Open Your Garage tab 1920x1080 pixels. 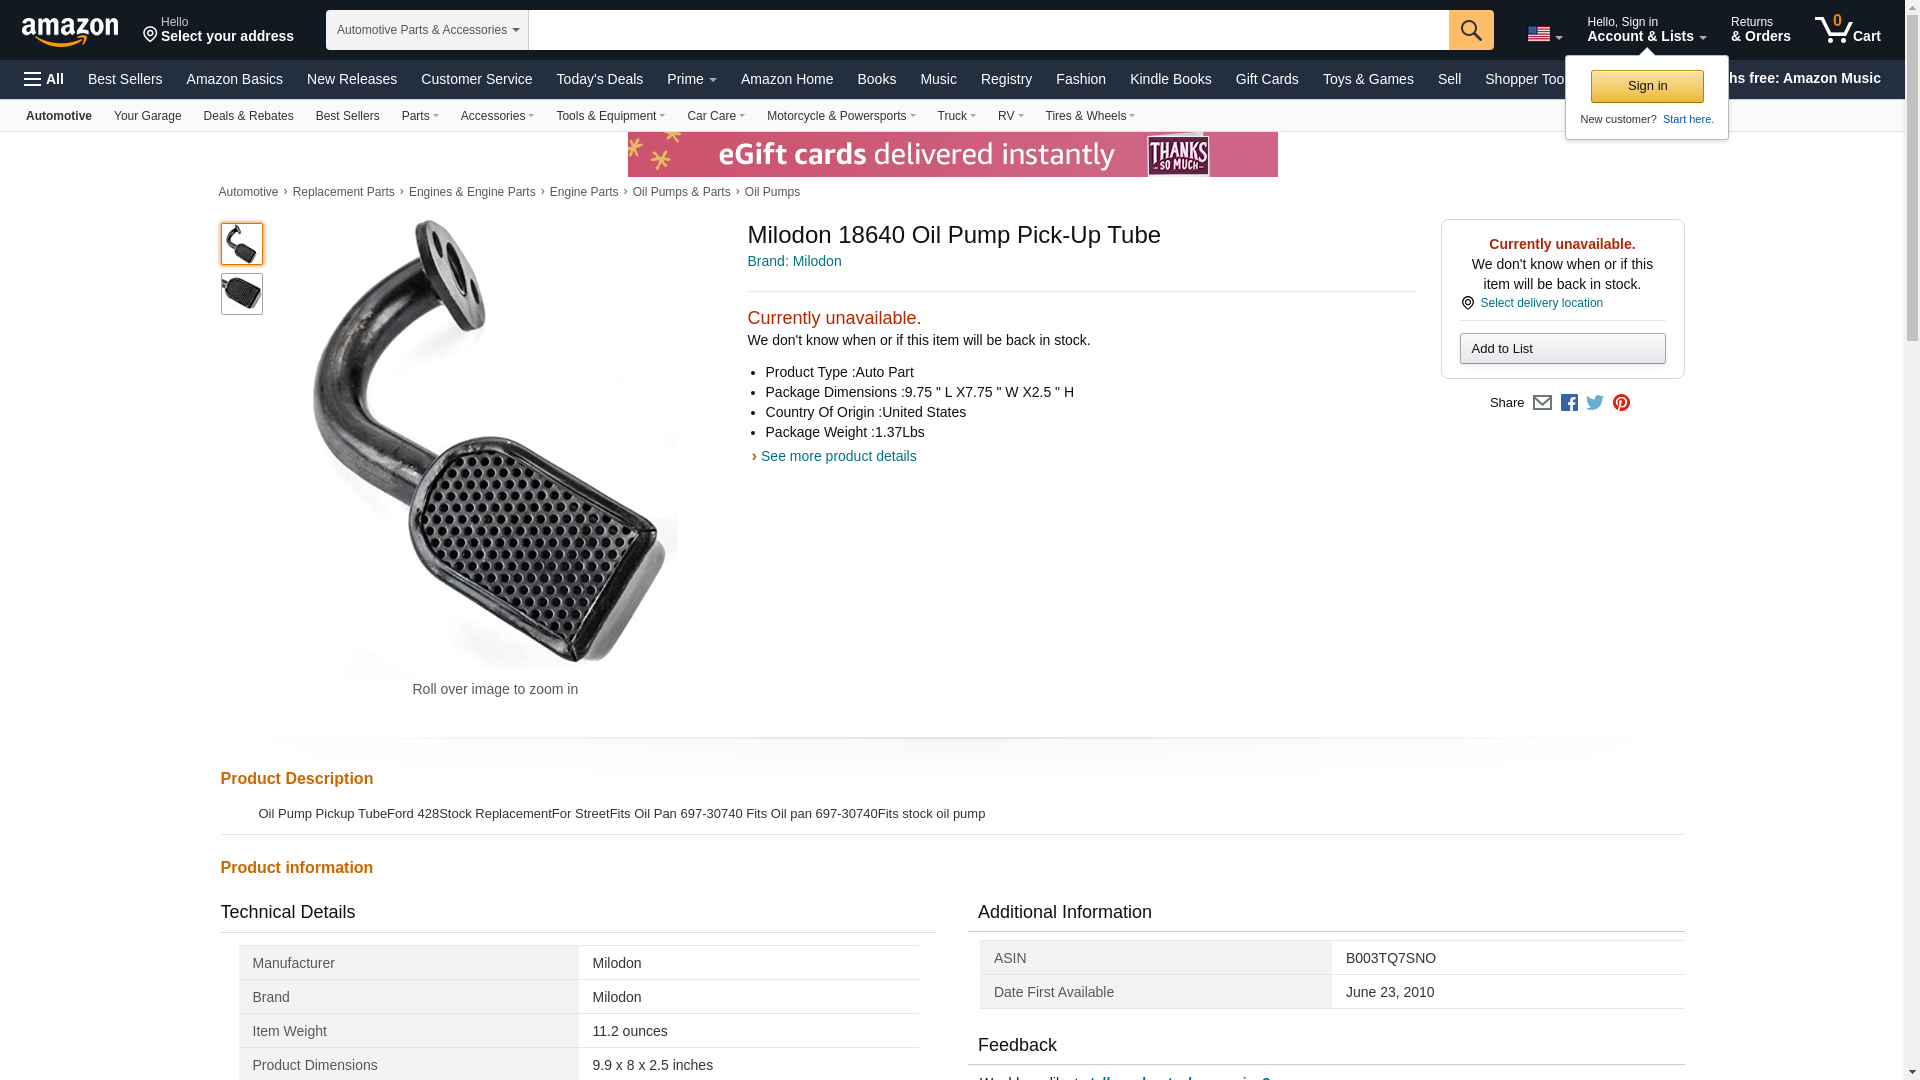tap(147, 116)
